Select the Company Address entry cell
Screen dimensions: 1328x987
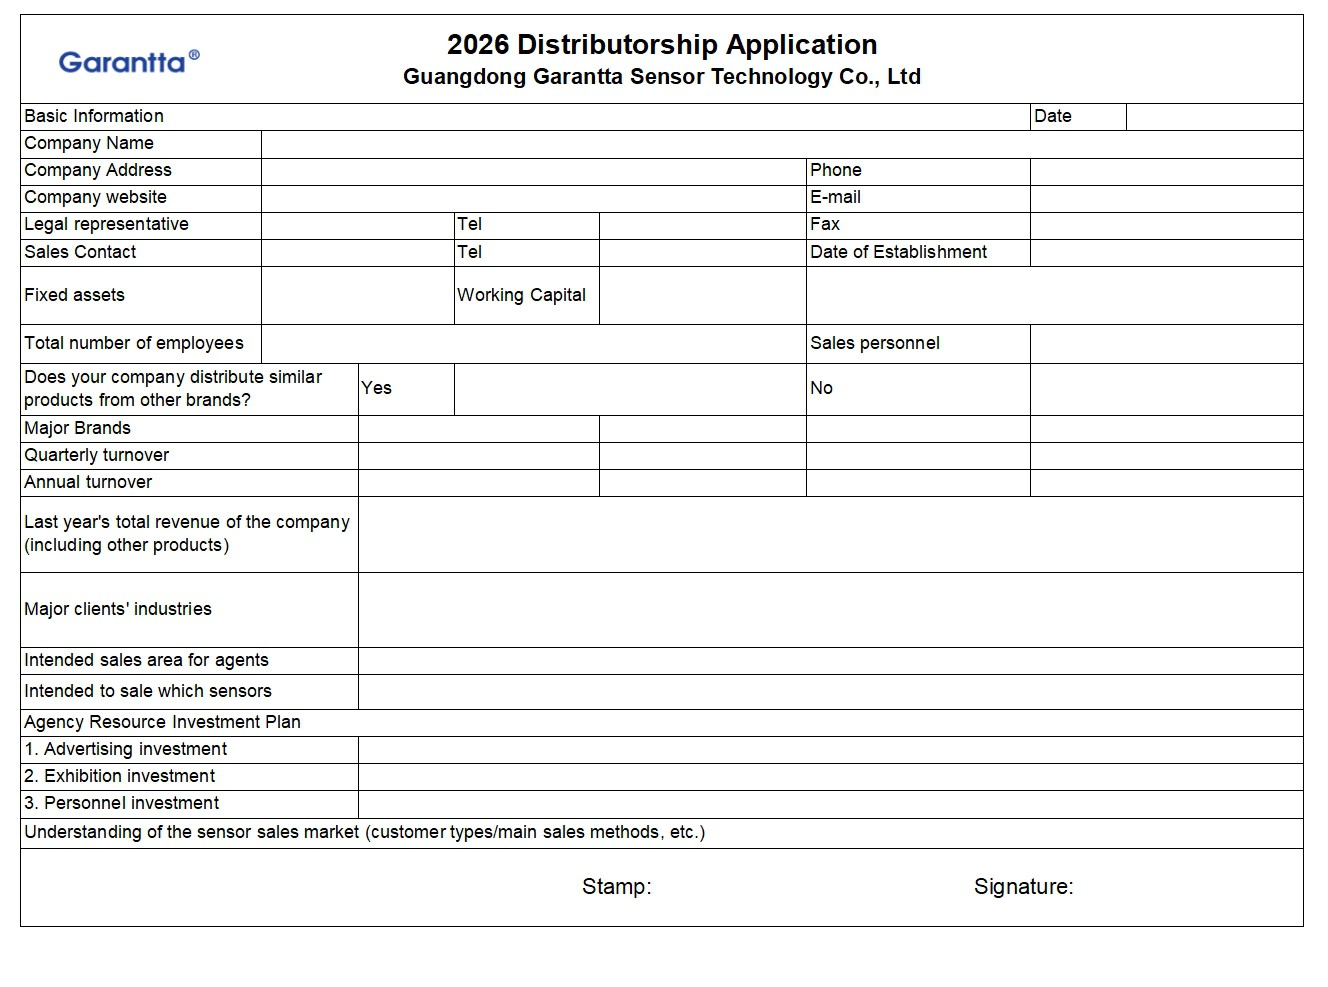tap(533, 171)
